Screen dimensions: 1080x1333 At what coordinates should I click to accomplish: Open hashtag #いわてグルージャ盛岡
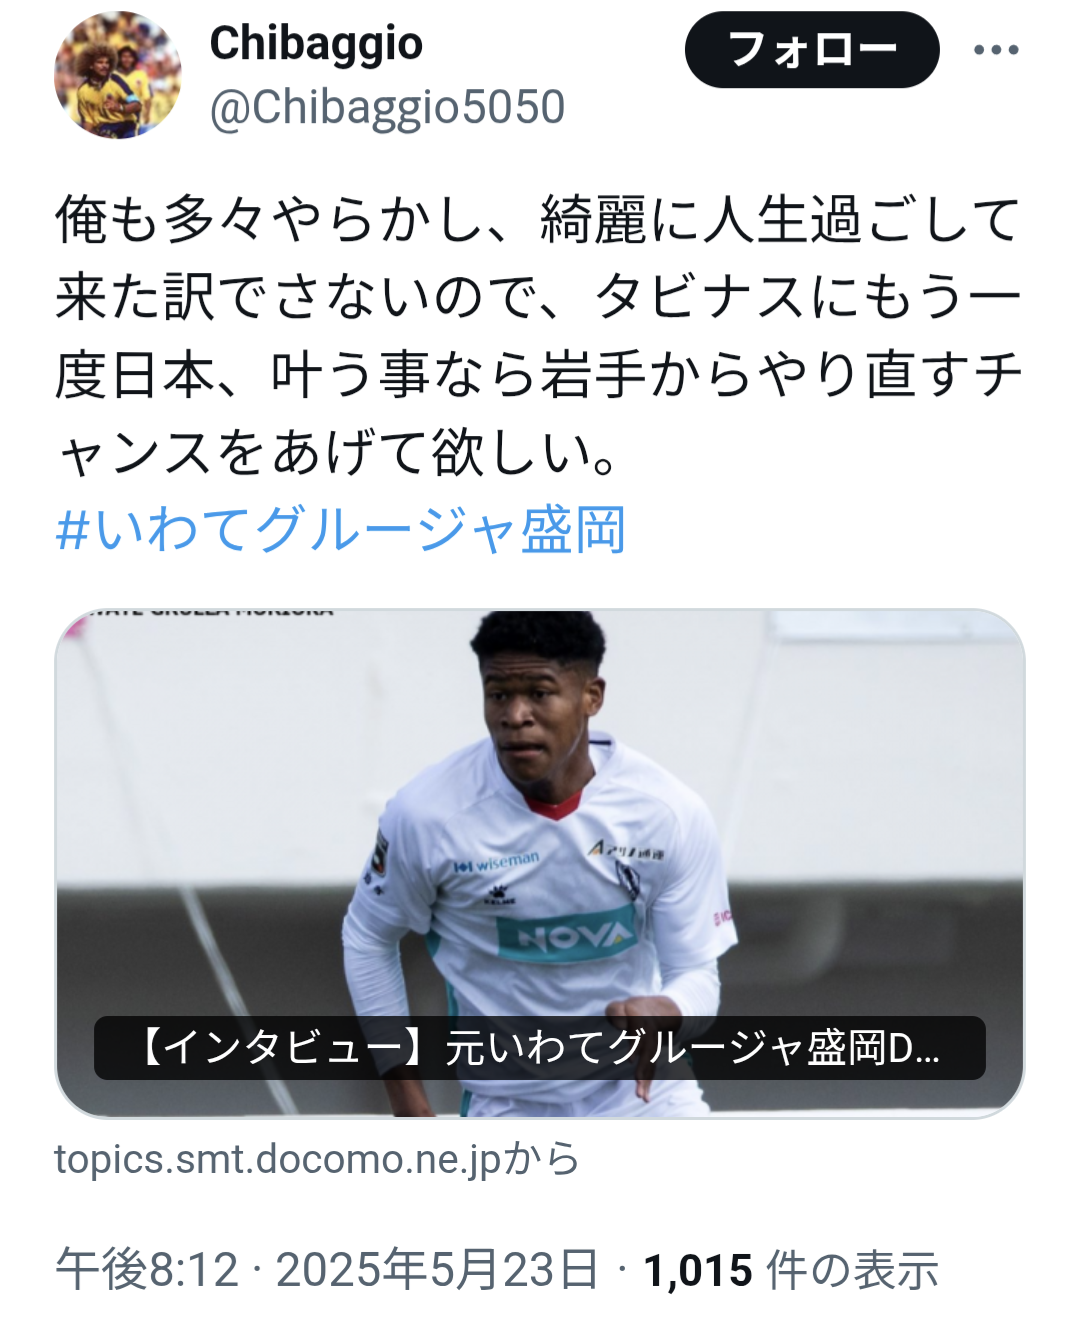click(341, 530)
